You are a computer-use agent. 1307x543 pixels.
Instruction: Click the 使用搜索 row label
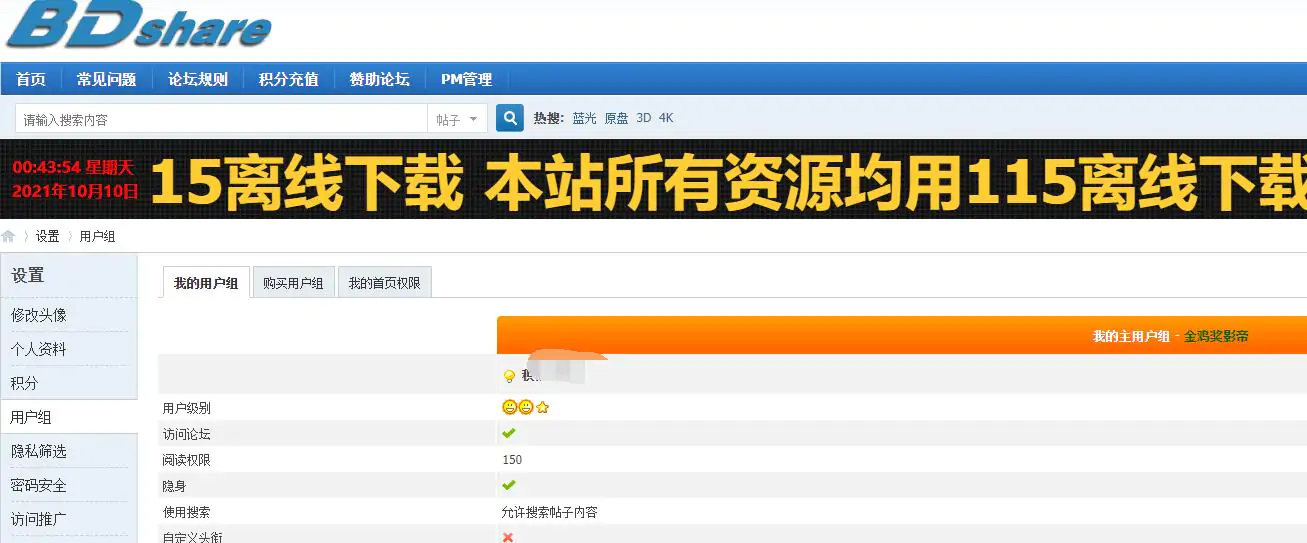click(x=187, y=512)
